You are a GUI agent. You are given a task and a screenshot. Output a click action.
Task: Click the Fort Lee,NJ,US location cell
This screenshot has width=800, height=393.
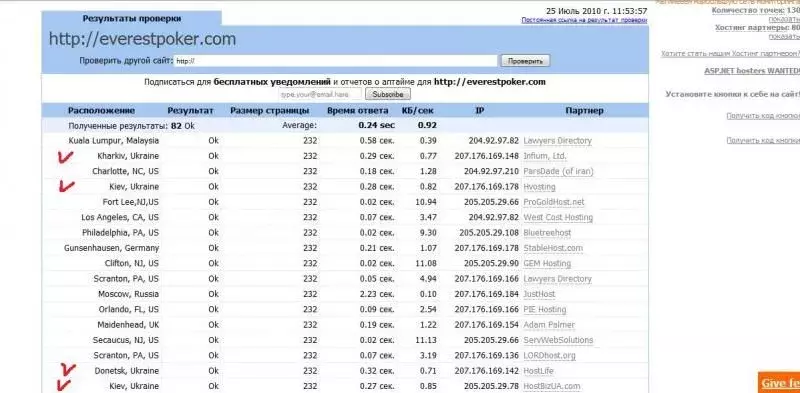coord(131,202)
